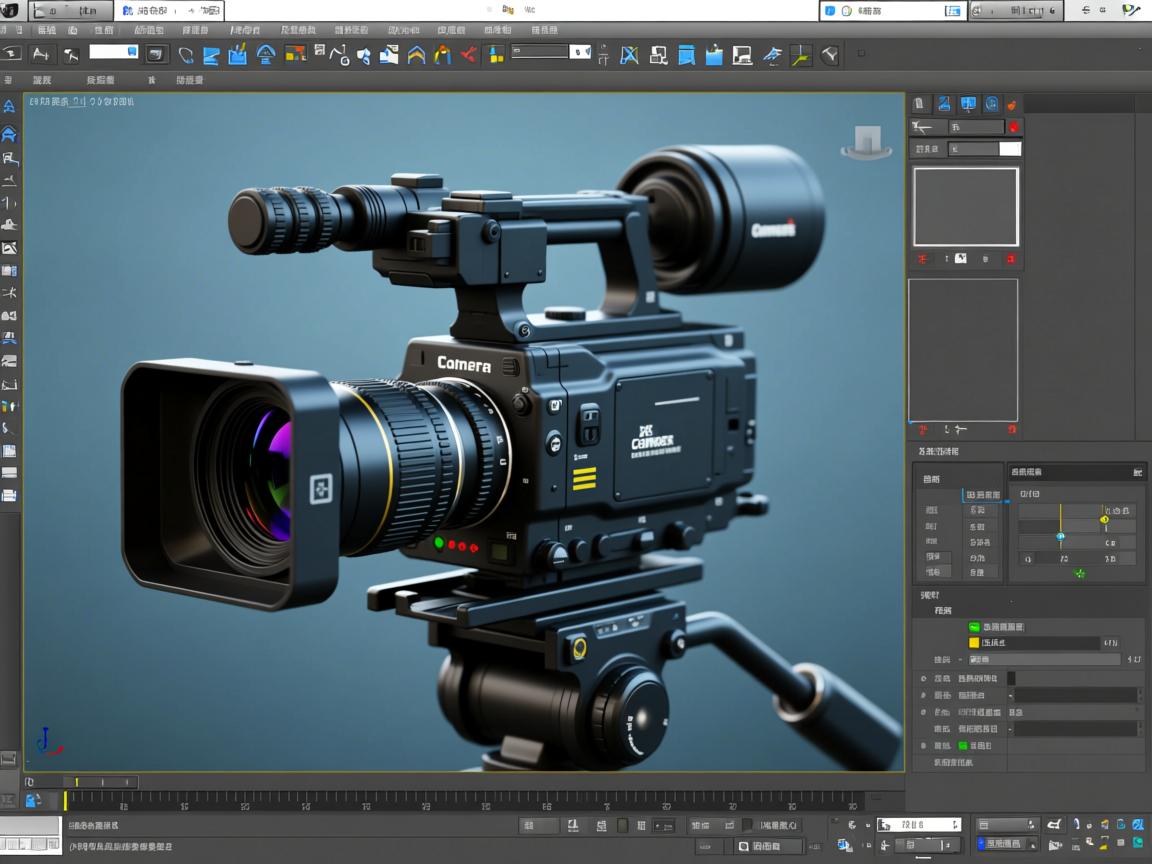This screenshot has height=864, width=1152.
Task: Click the topmost blue icon in left sidebar
Action: point(9,107)
